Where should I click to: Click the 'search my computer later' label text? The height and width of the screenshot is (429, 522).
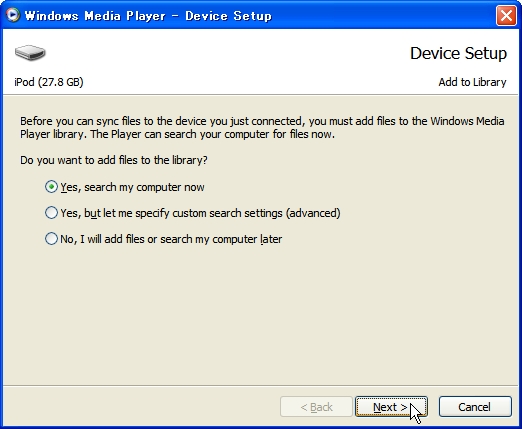pyautogui.click(x=221, y=239)
